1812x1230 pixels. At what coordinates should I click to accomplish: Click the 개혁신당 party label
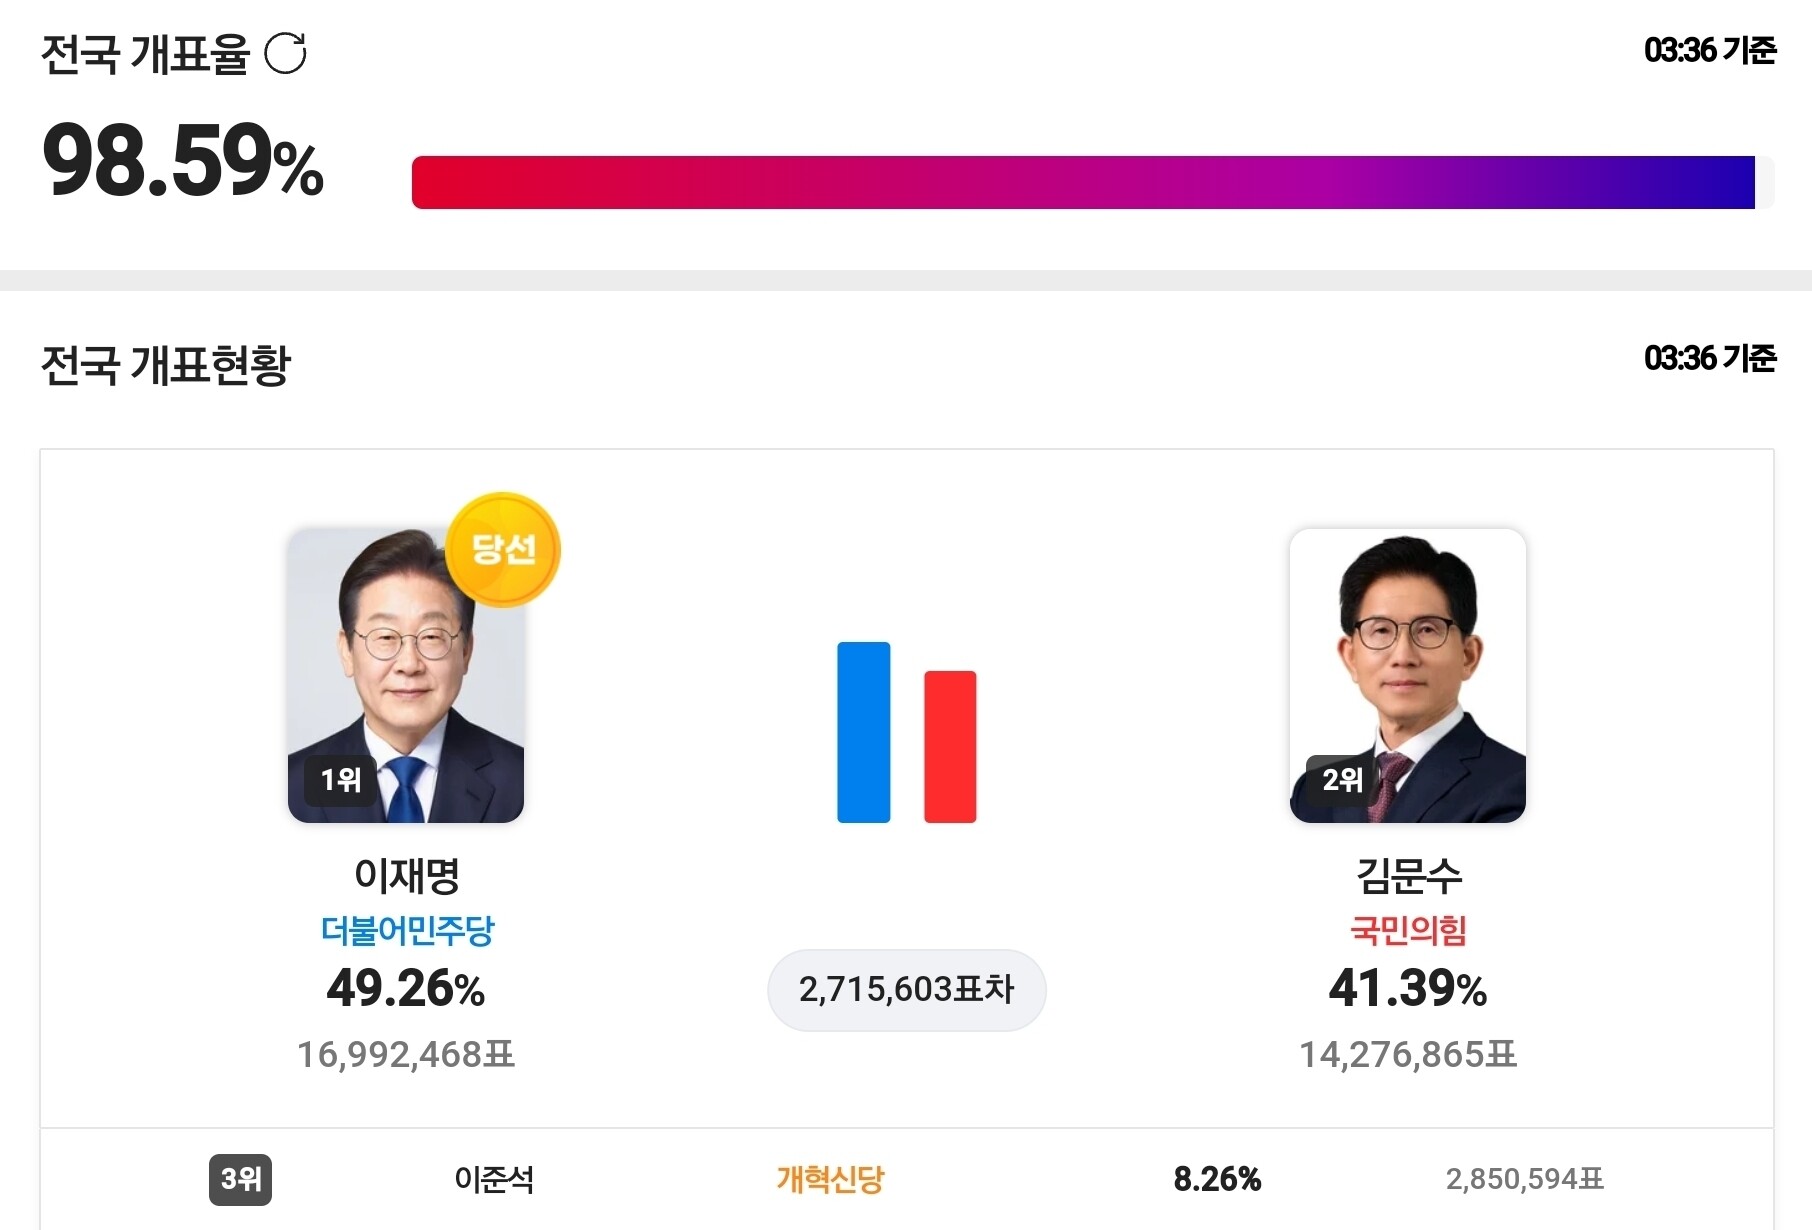click(830, 1179)
